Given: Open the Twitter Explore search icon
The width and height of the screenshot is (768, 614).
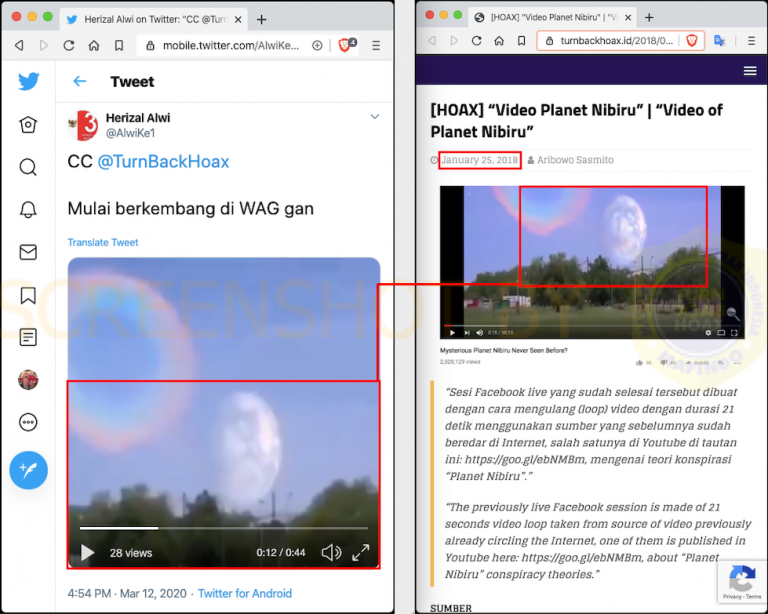Looking at the screenshot, I should pos(28,167).
